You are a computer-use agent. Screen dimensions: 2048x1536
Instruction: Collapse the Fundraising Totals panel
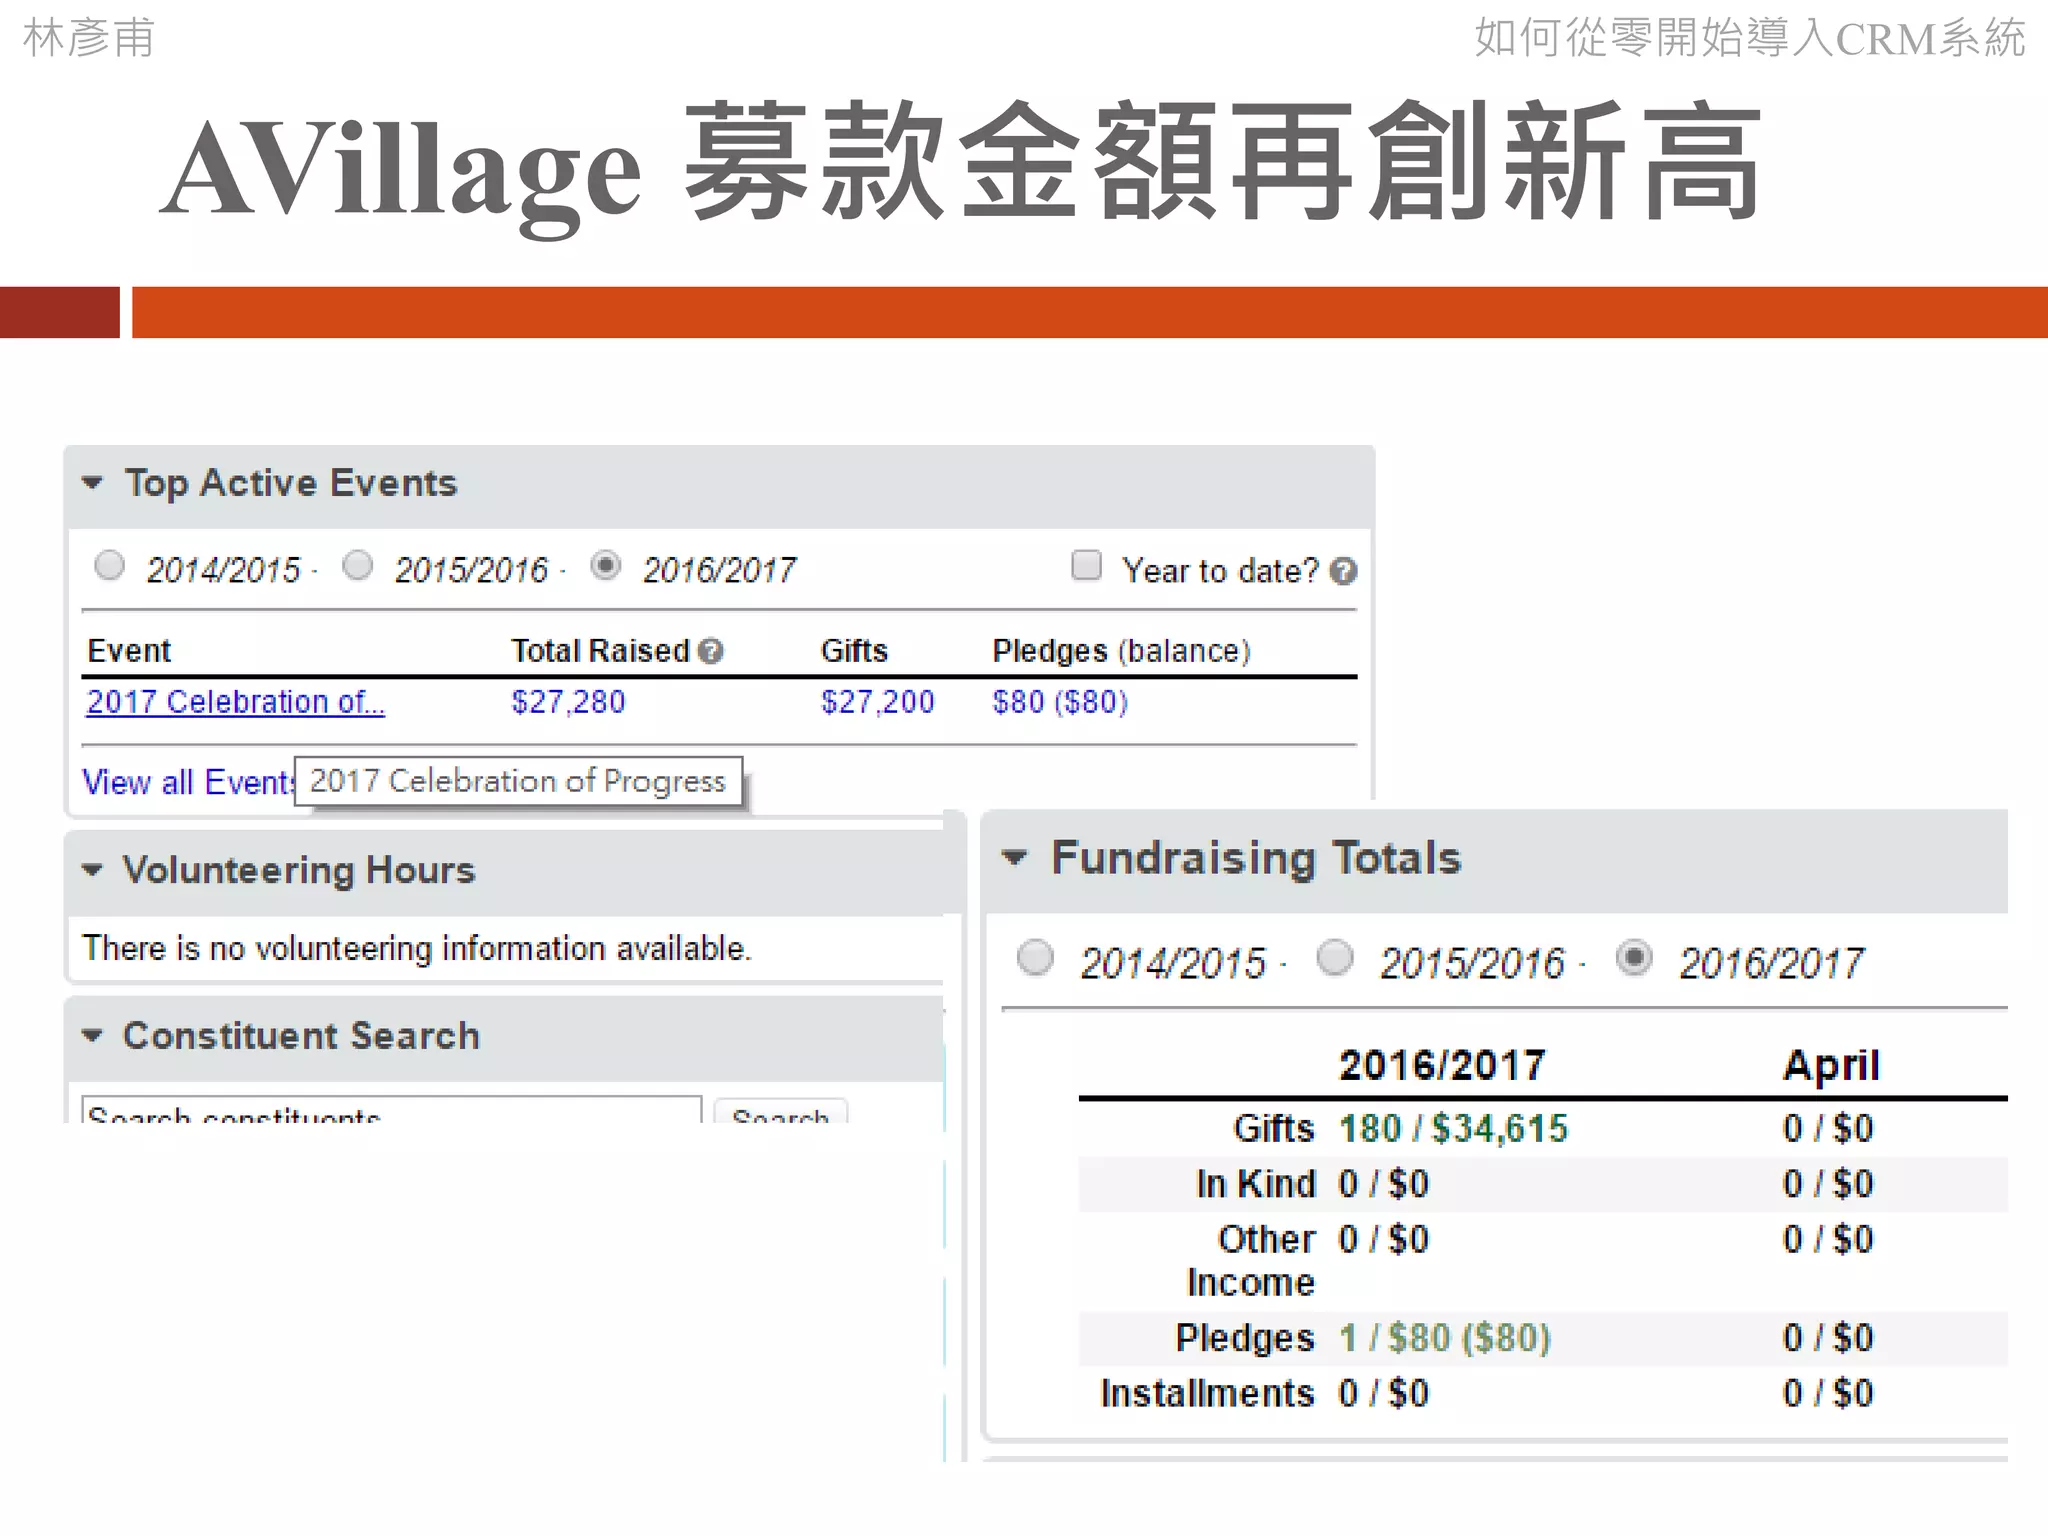pyautogui.click(x=1014, y=858)
